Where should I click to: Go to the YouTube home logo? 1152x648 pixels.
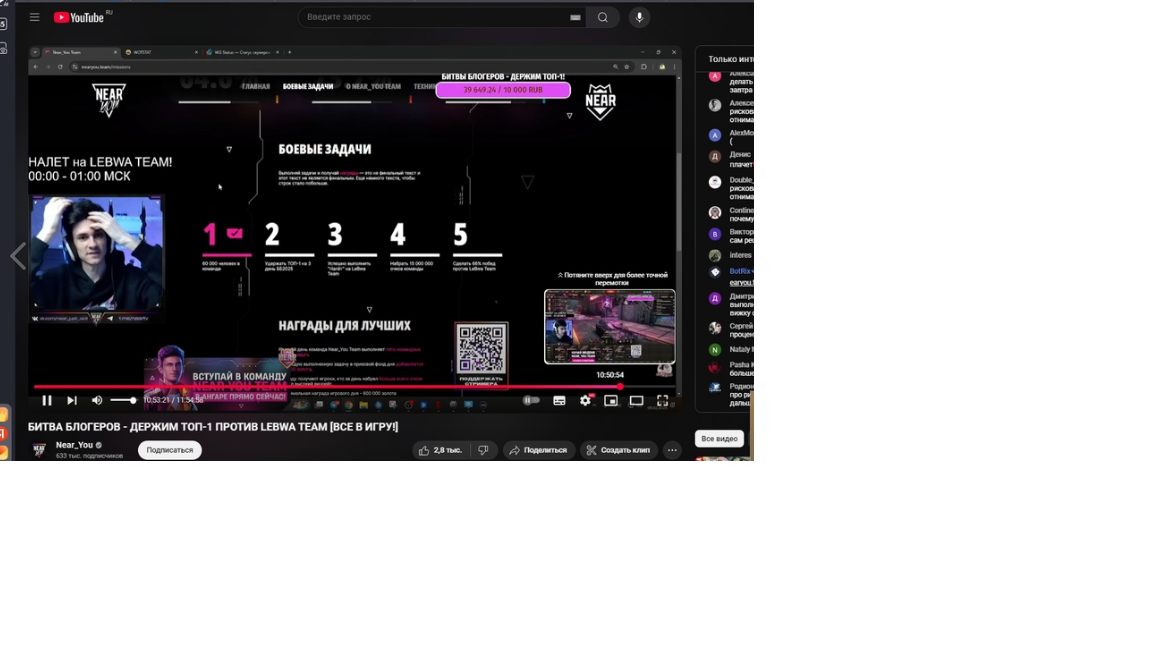79,18
